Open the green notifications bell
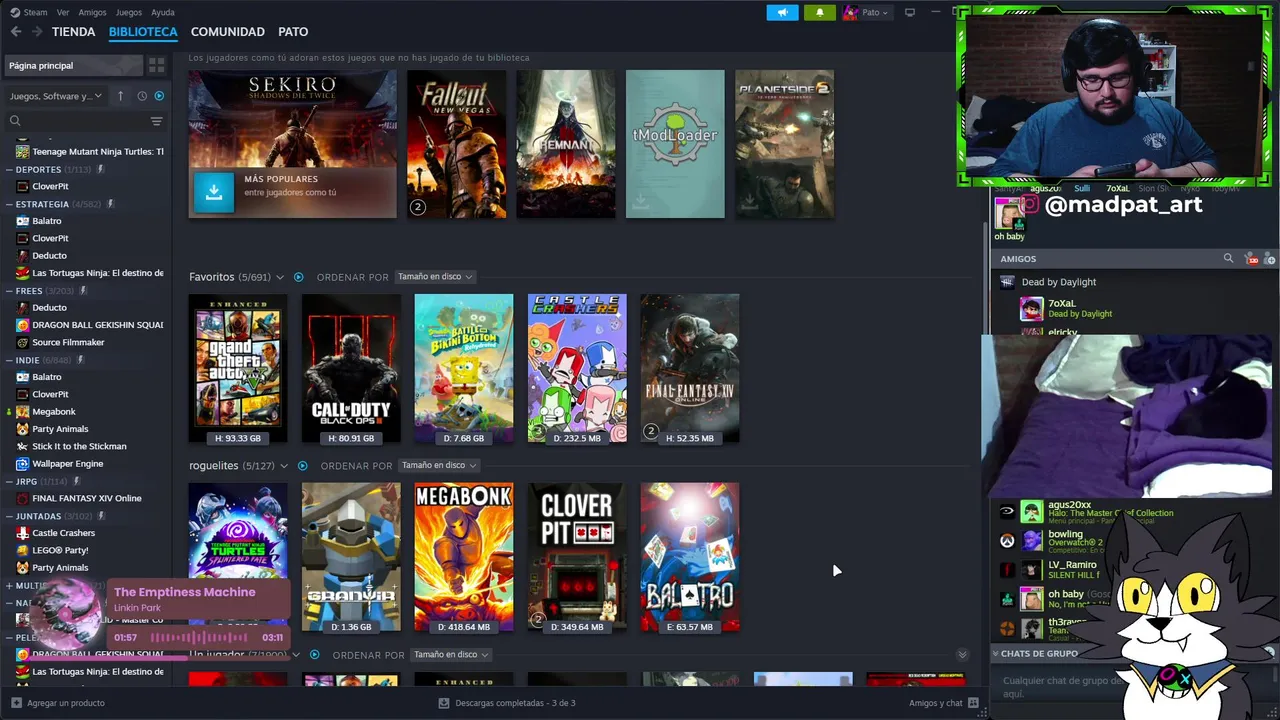Viewport: 1280px width, 720px height. [x=820, y=12]
